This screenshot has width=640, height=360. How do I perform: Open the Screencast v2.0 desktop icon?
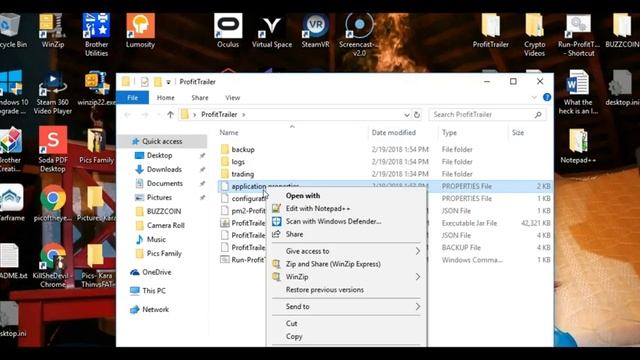click(359, 34)
